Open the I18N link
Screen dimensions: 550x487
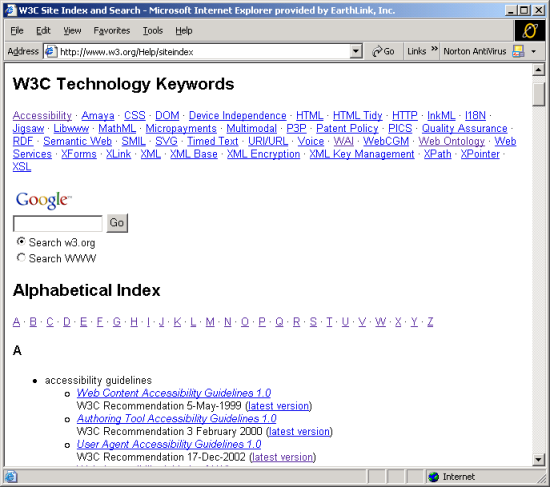pos(475,115)
